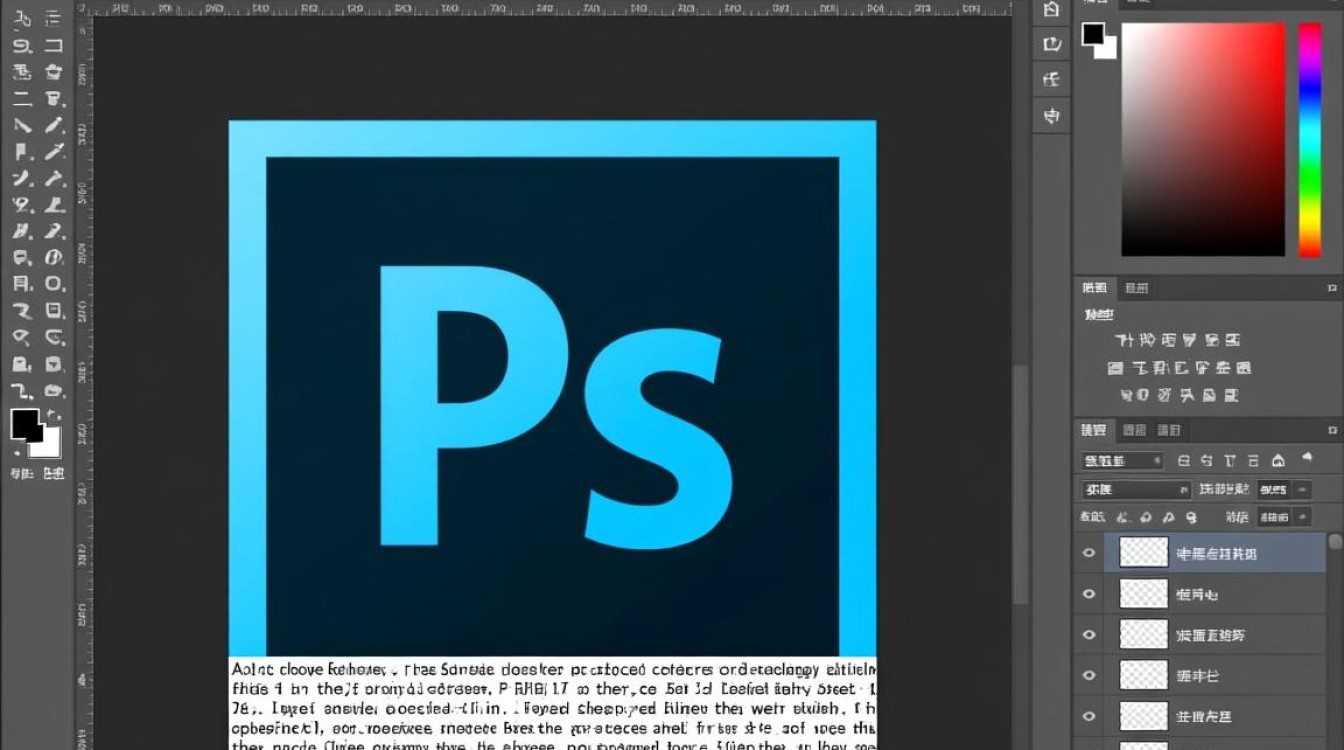
Task: Hide the top selected layer with its eye icon
Action: point(1089,552)
